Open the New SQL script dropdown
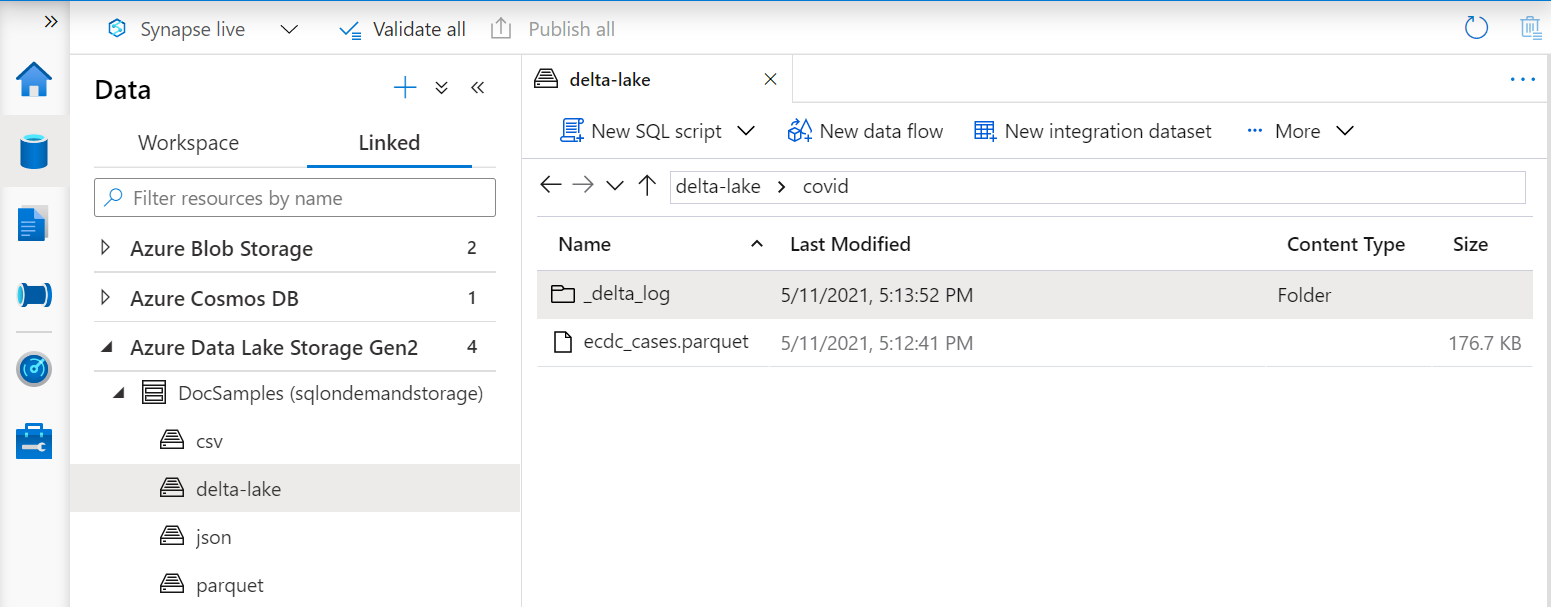The image size is (1551, 607). [x=746, y=130]
